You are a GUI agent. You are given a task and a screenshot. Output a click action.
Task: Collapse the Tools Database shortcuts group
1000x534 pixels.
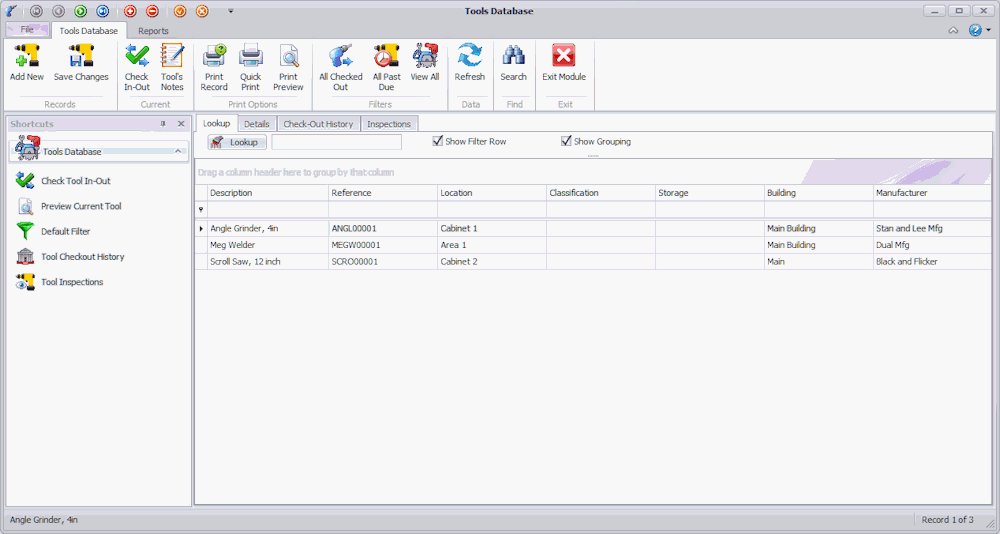178,151
